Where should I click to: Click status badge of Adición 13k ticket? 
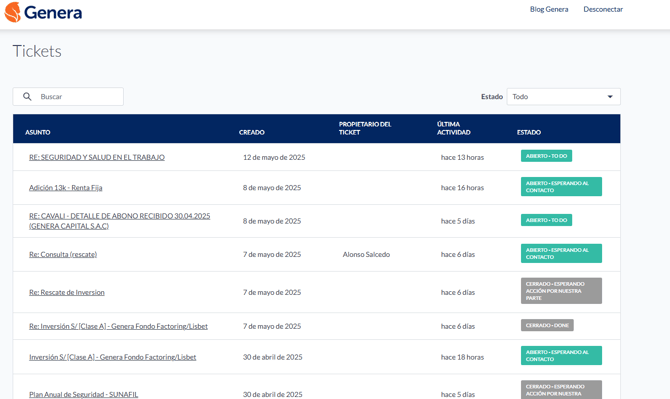[x=561, y=187]
